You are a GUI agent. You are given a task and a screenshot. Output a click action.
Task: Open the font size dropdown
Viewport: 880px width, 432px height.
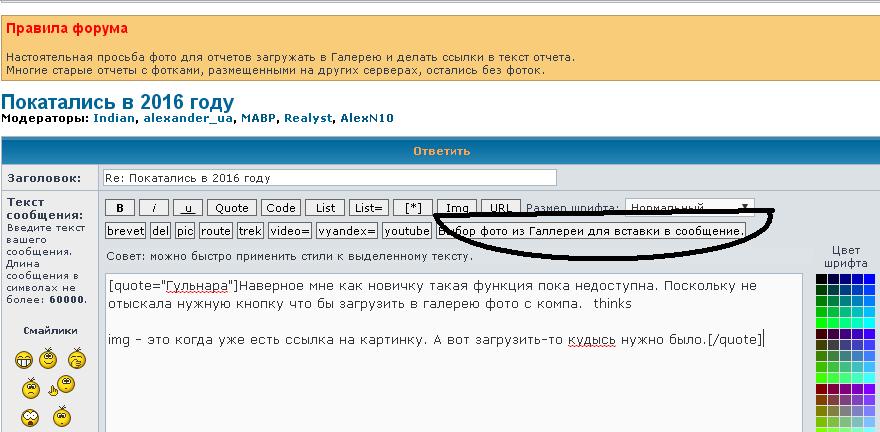690,208
